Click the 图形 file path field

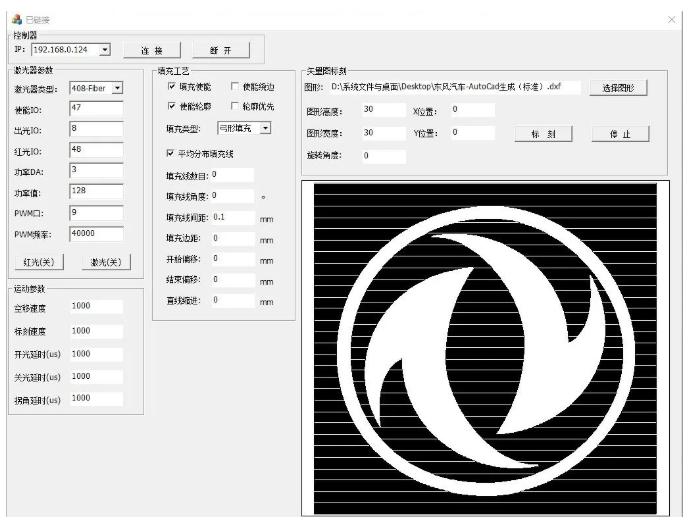[455, 87]
